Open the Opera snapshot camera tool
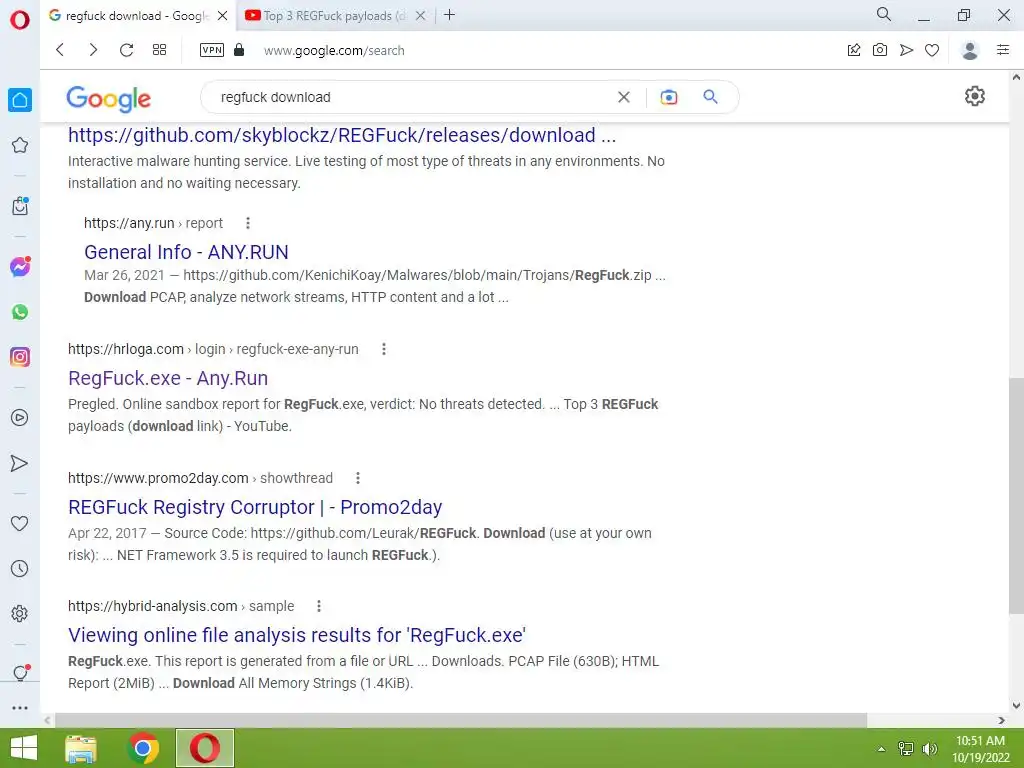Viewport: 1024px width, 768px height. point(880,50)
